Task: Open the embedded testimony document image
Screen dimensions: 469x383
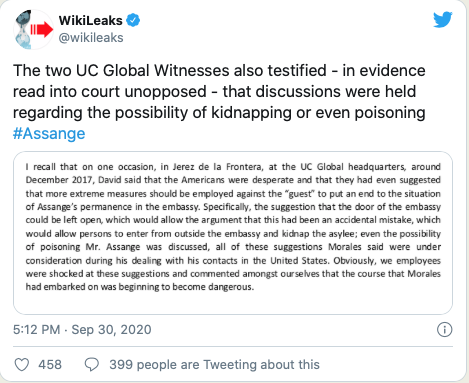Action: coord(233,233)
